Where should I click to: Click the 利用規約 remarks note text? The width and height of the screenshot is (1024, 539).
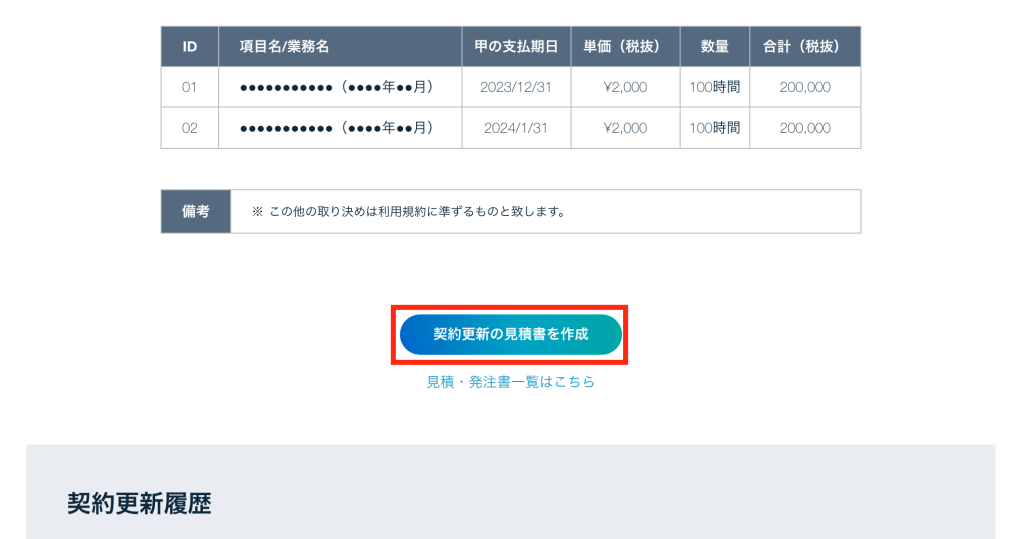coord(408,212)
